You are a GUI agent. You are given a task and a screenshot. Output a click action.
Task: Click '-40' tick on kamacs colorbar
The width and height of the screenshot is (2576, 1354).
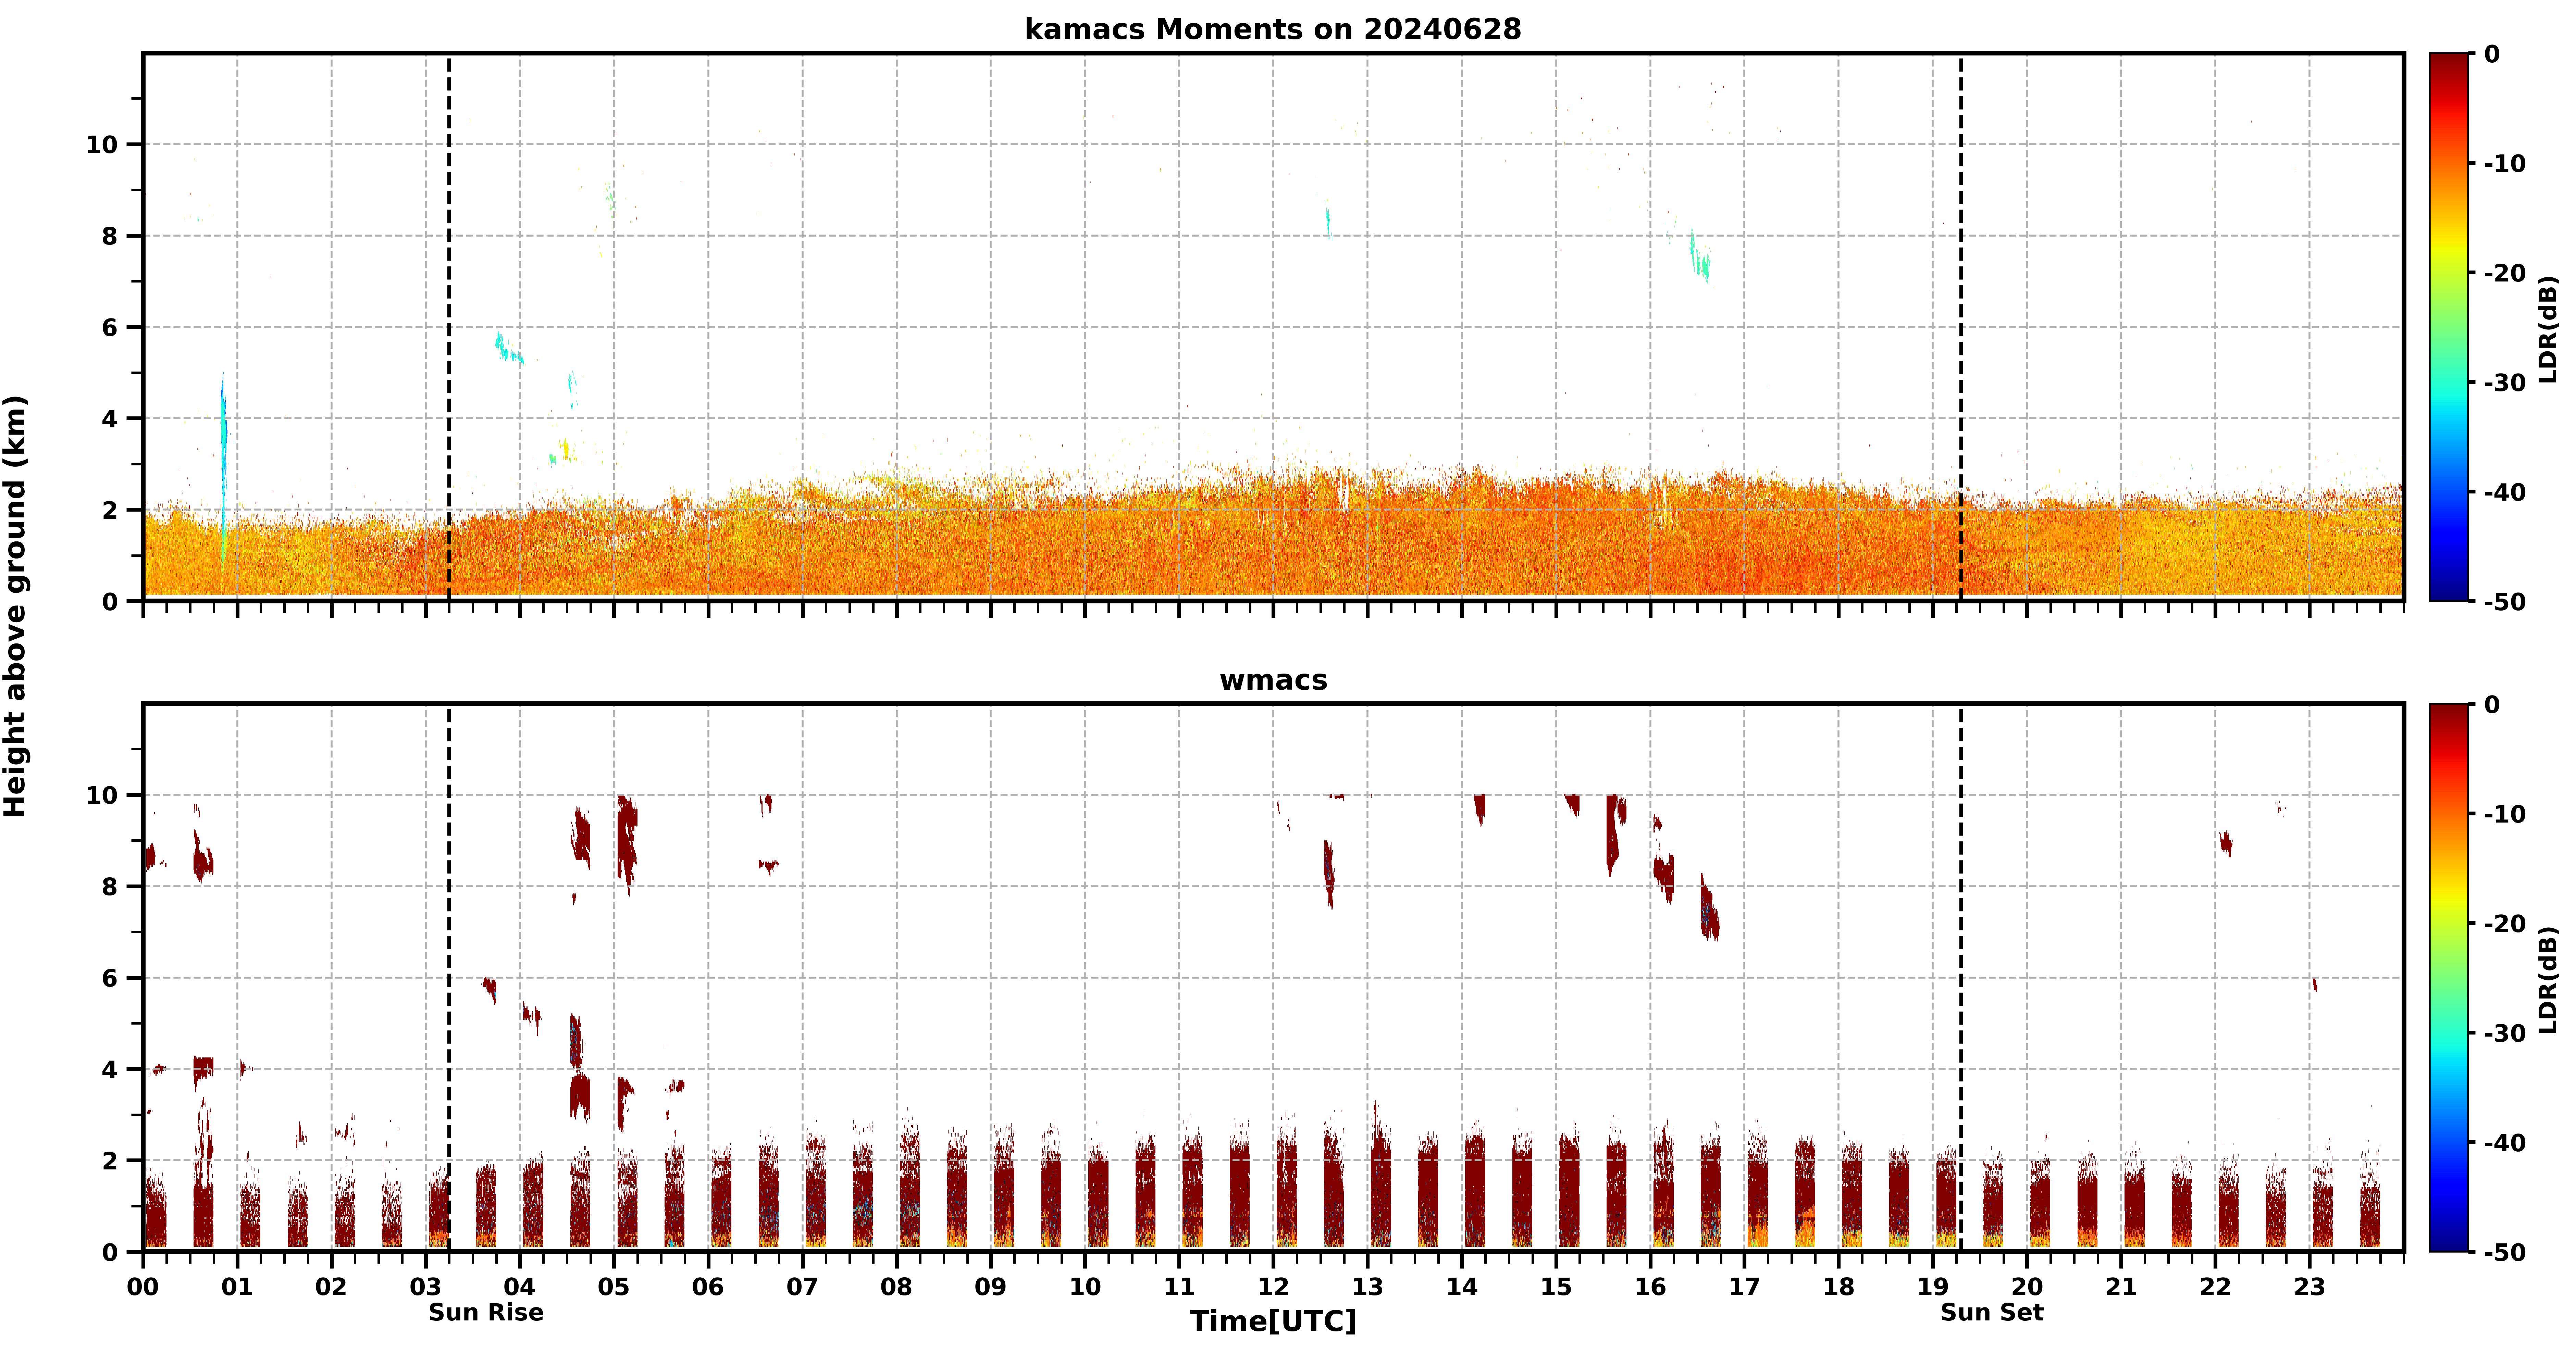[2505, 492]
